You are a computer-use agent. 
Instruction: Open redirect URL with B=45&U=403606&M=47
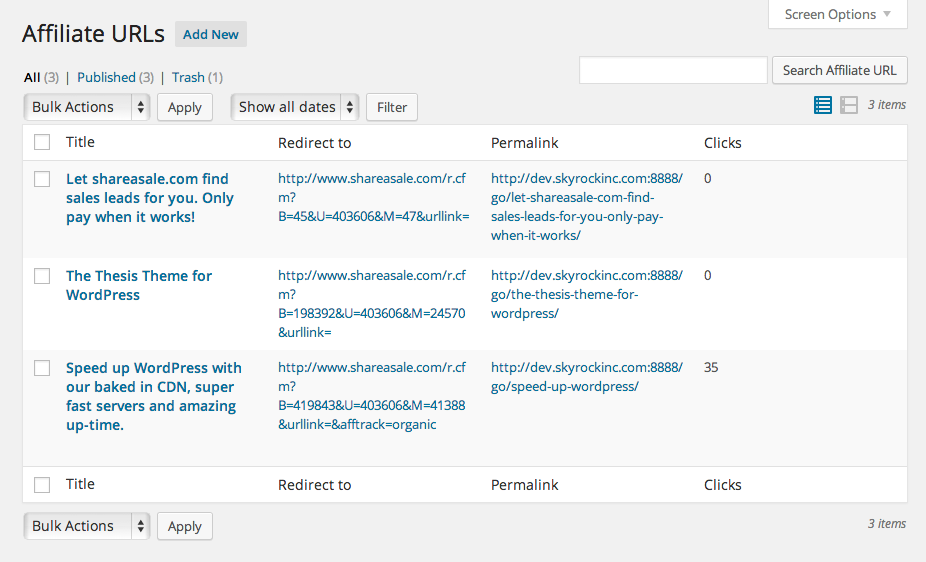pos(374,197)
